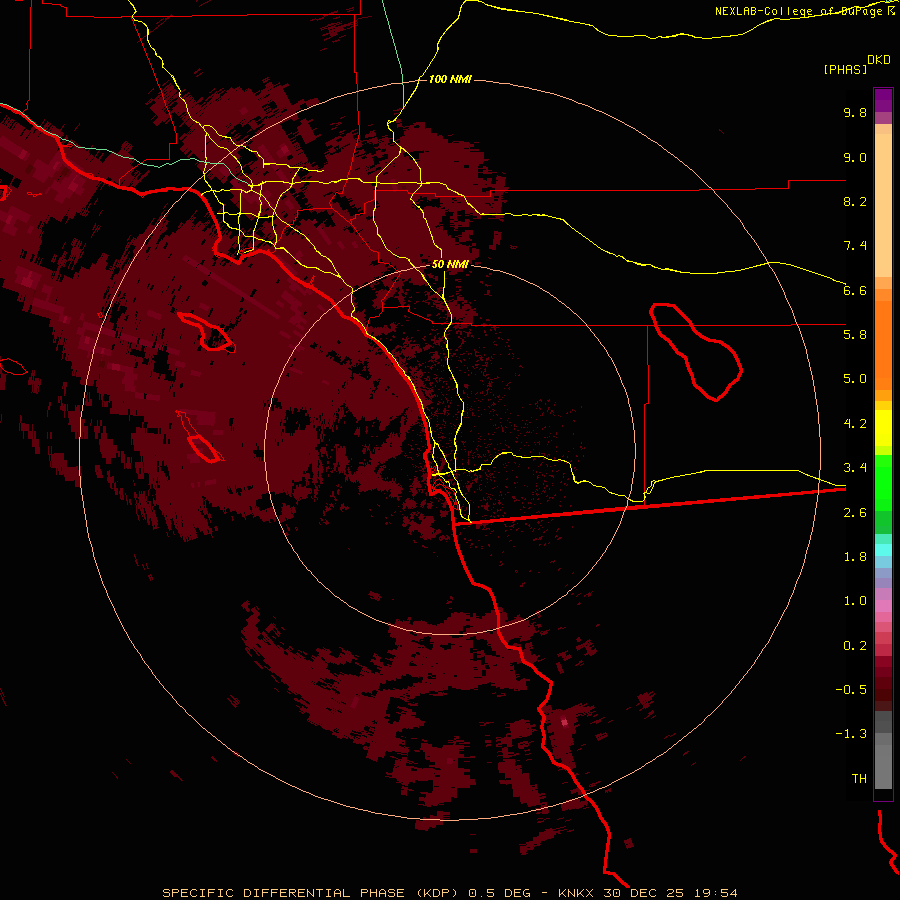Click the cyan segment of color bar

[x=883, y=550]
